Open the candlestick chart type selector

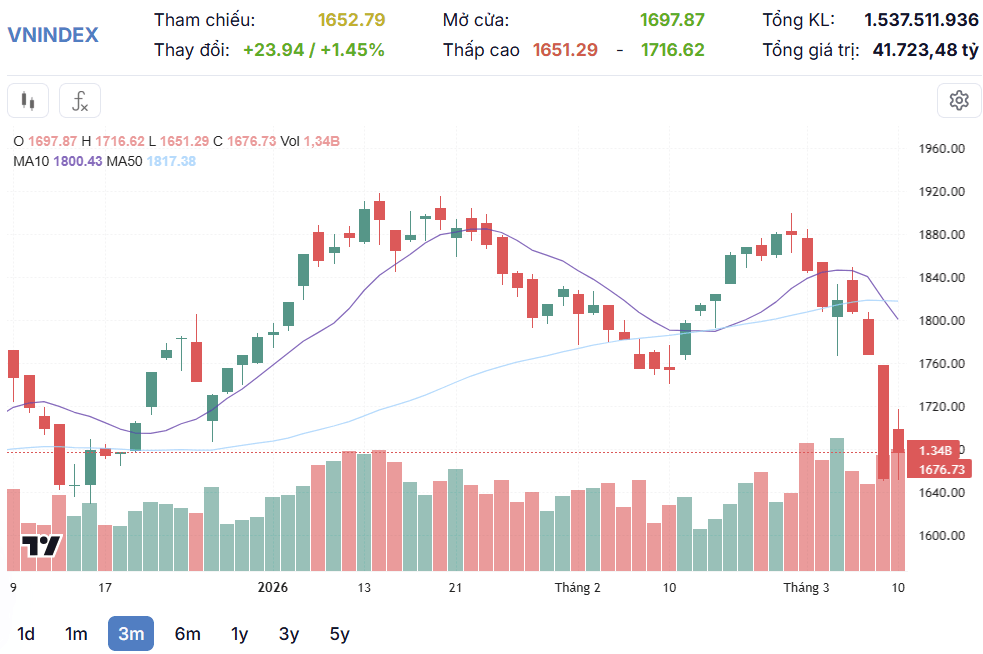pyautogui.click(x=28, y=100)
